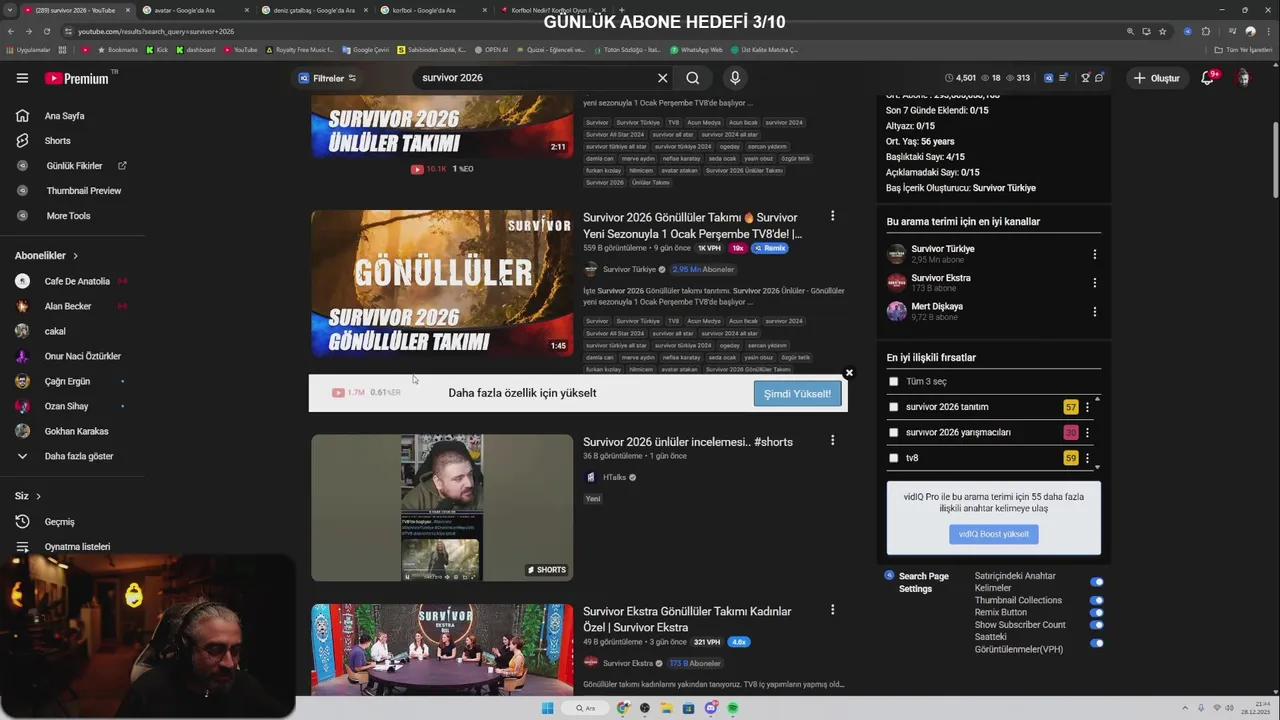Toggle Remix Button switch
Screen dimensions: 1280x720
pyautogui.click(x=1097, y=613)
